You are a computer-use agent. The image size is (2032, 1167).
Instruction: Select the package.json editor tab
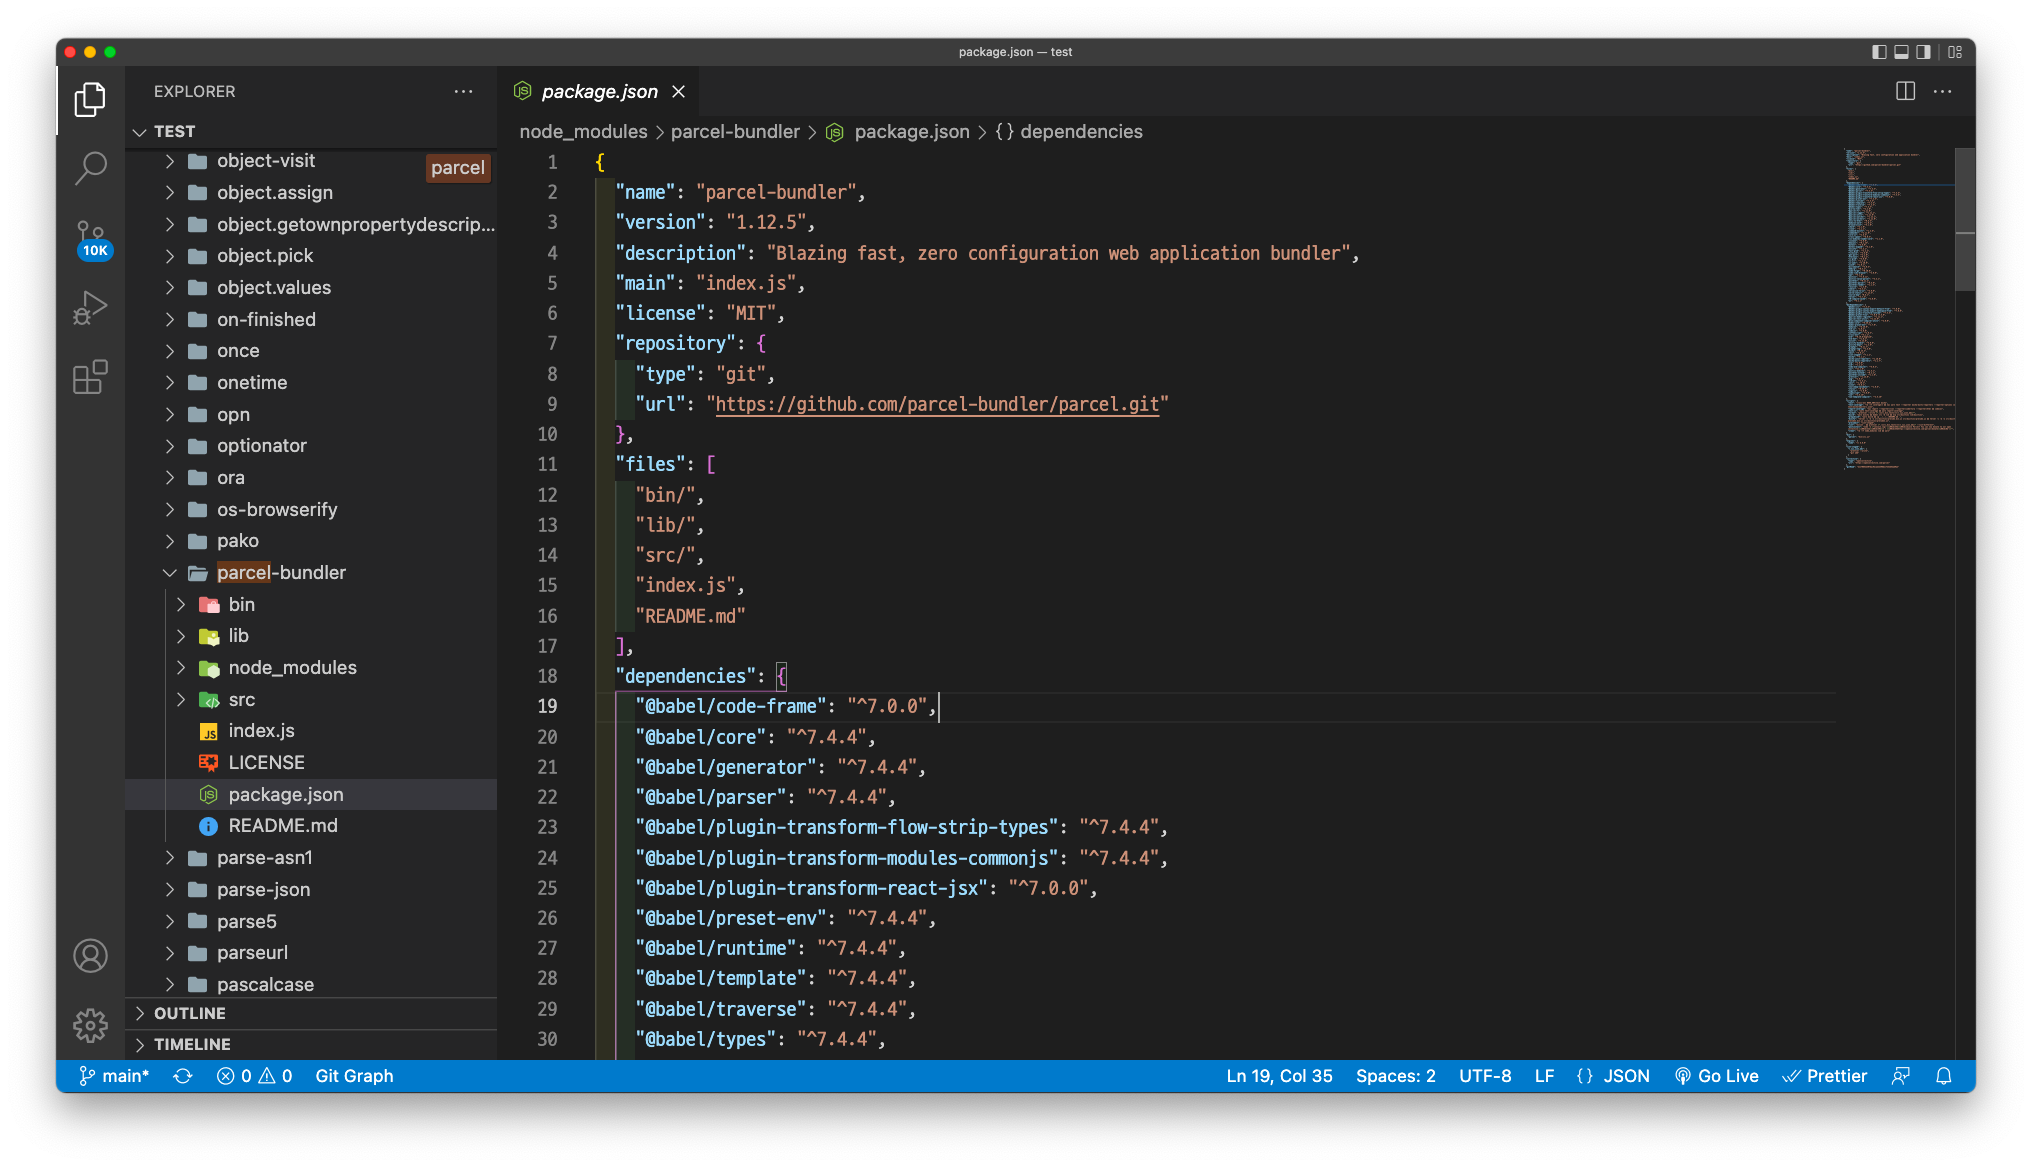point(599,91)
